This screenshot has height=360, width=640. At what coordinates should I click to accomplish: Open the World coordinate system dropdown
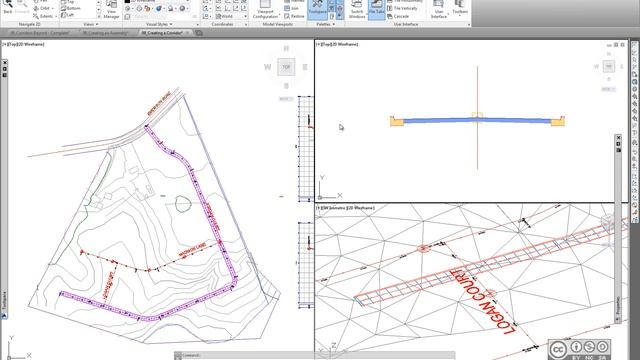tap(231, 16)
